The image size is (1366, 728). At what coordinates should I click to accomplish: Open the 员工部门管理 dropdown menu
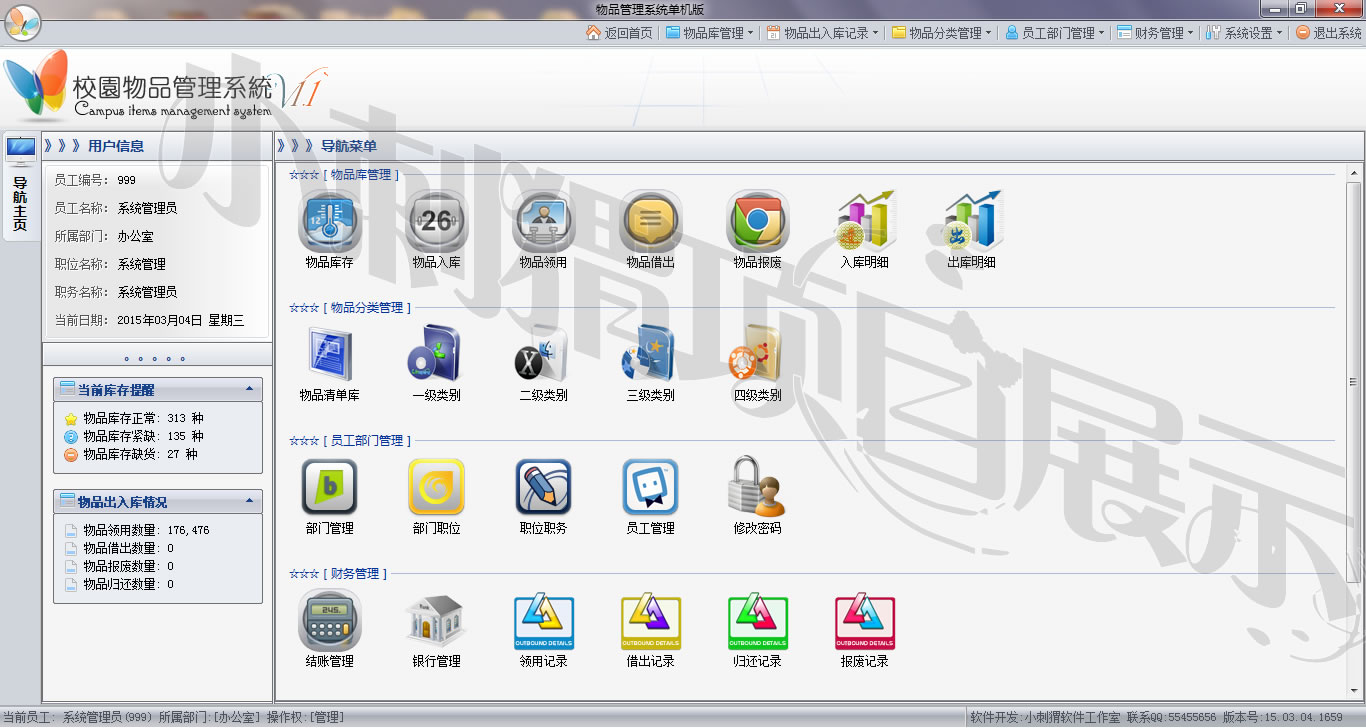click(x=1054, y=33)
